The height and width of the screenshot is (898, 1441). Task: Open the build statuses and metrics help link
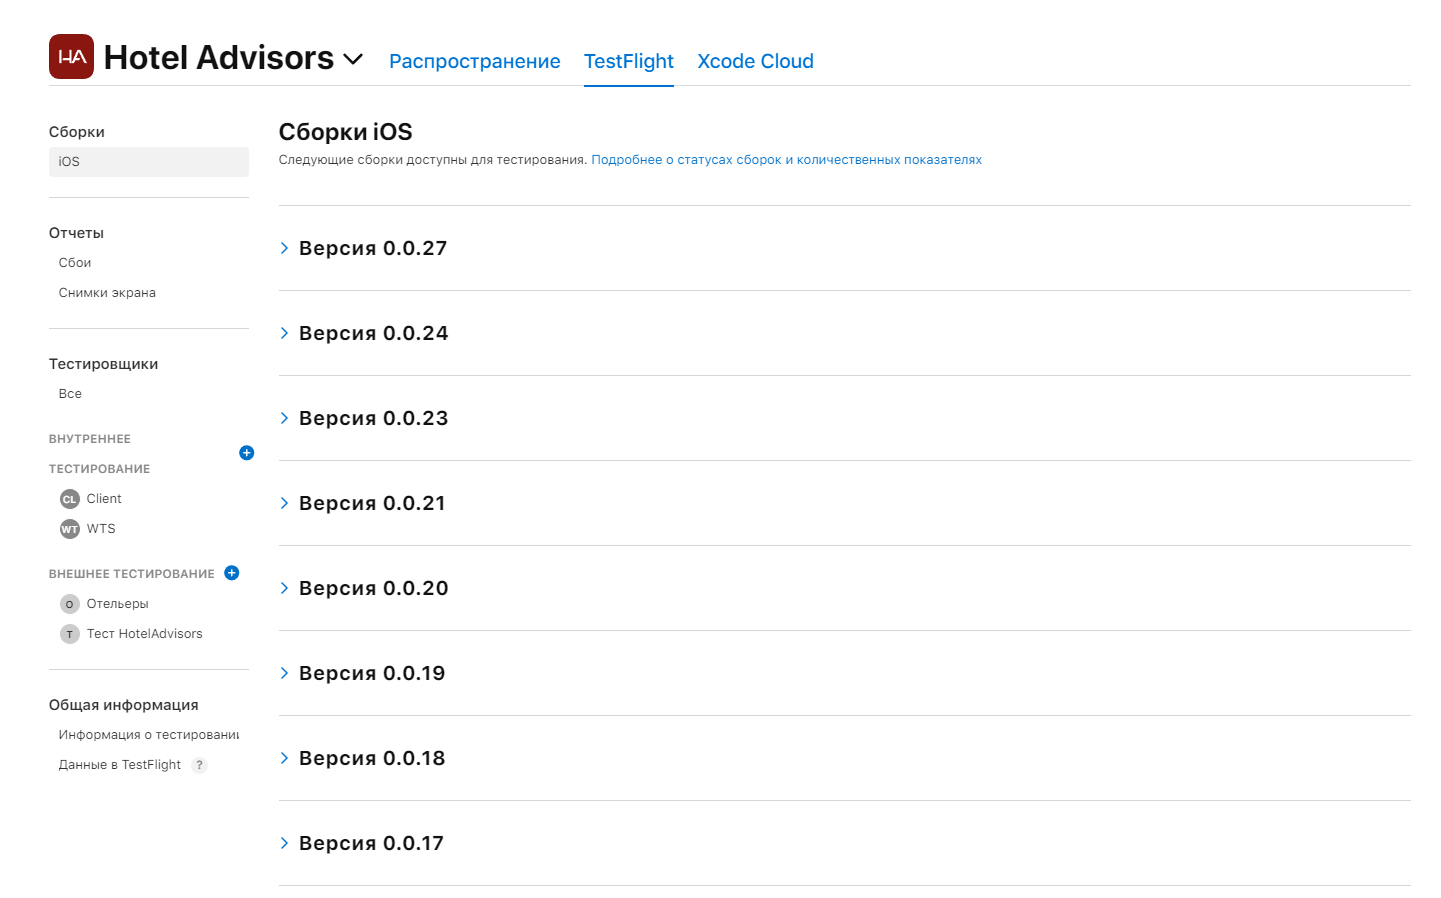pos(786,160)
